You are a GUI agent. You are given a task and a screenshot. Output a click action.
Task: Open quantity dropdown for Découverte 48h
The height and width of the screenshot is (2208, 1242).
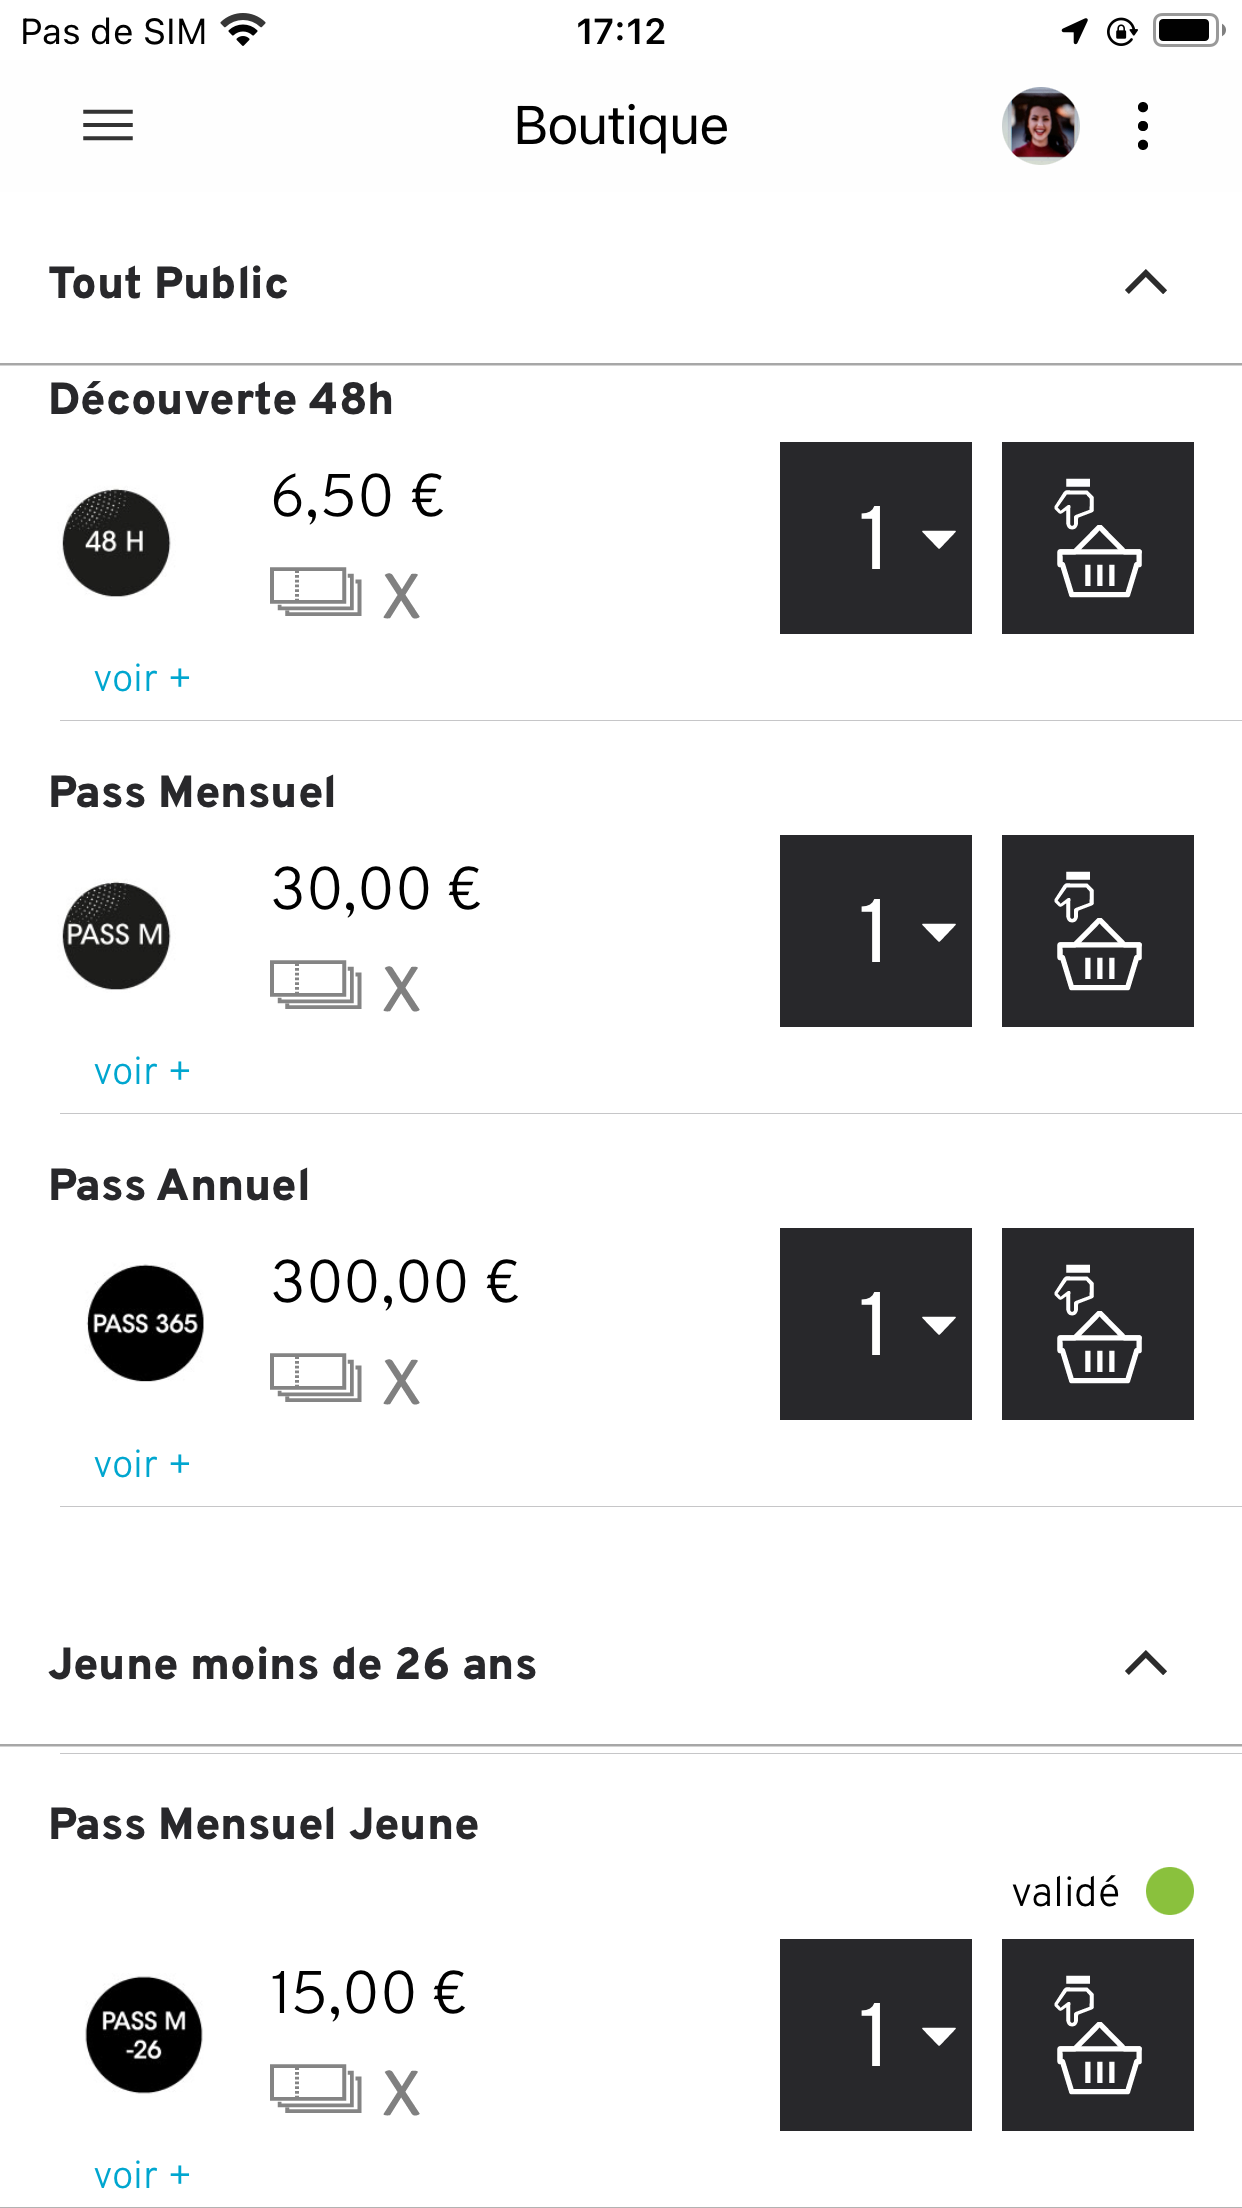tap(875, 538)
